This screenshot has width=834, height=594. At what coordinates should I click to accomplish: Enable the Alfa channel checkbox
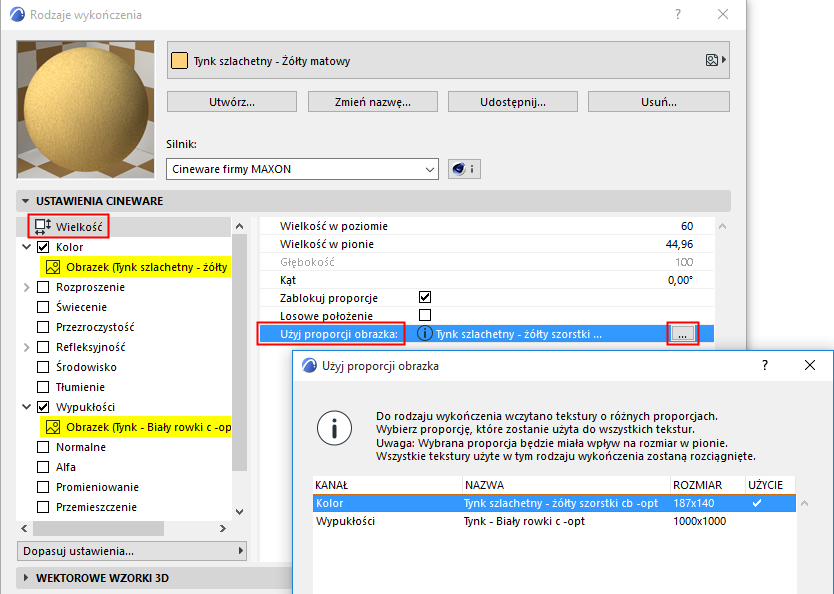(x=43, y=467)
